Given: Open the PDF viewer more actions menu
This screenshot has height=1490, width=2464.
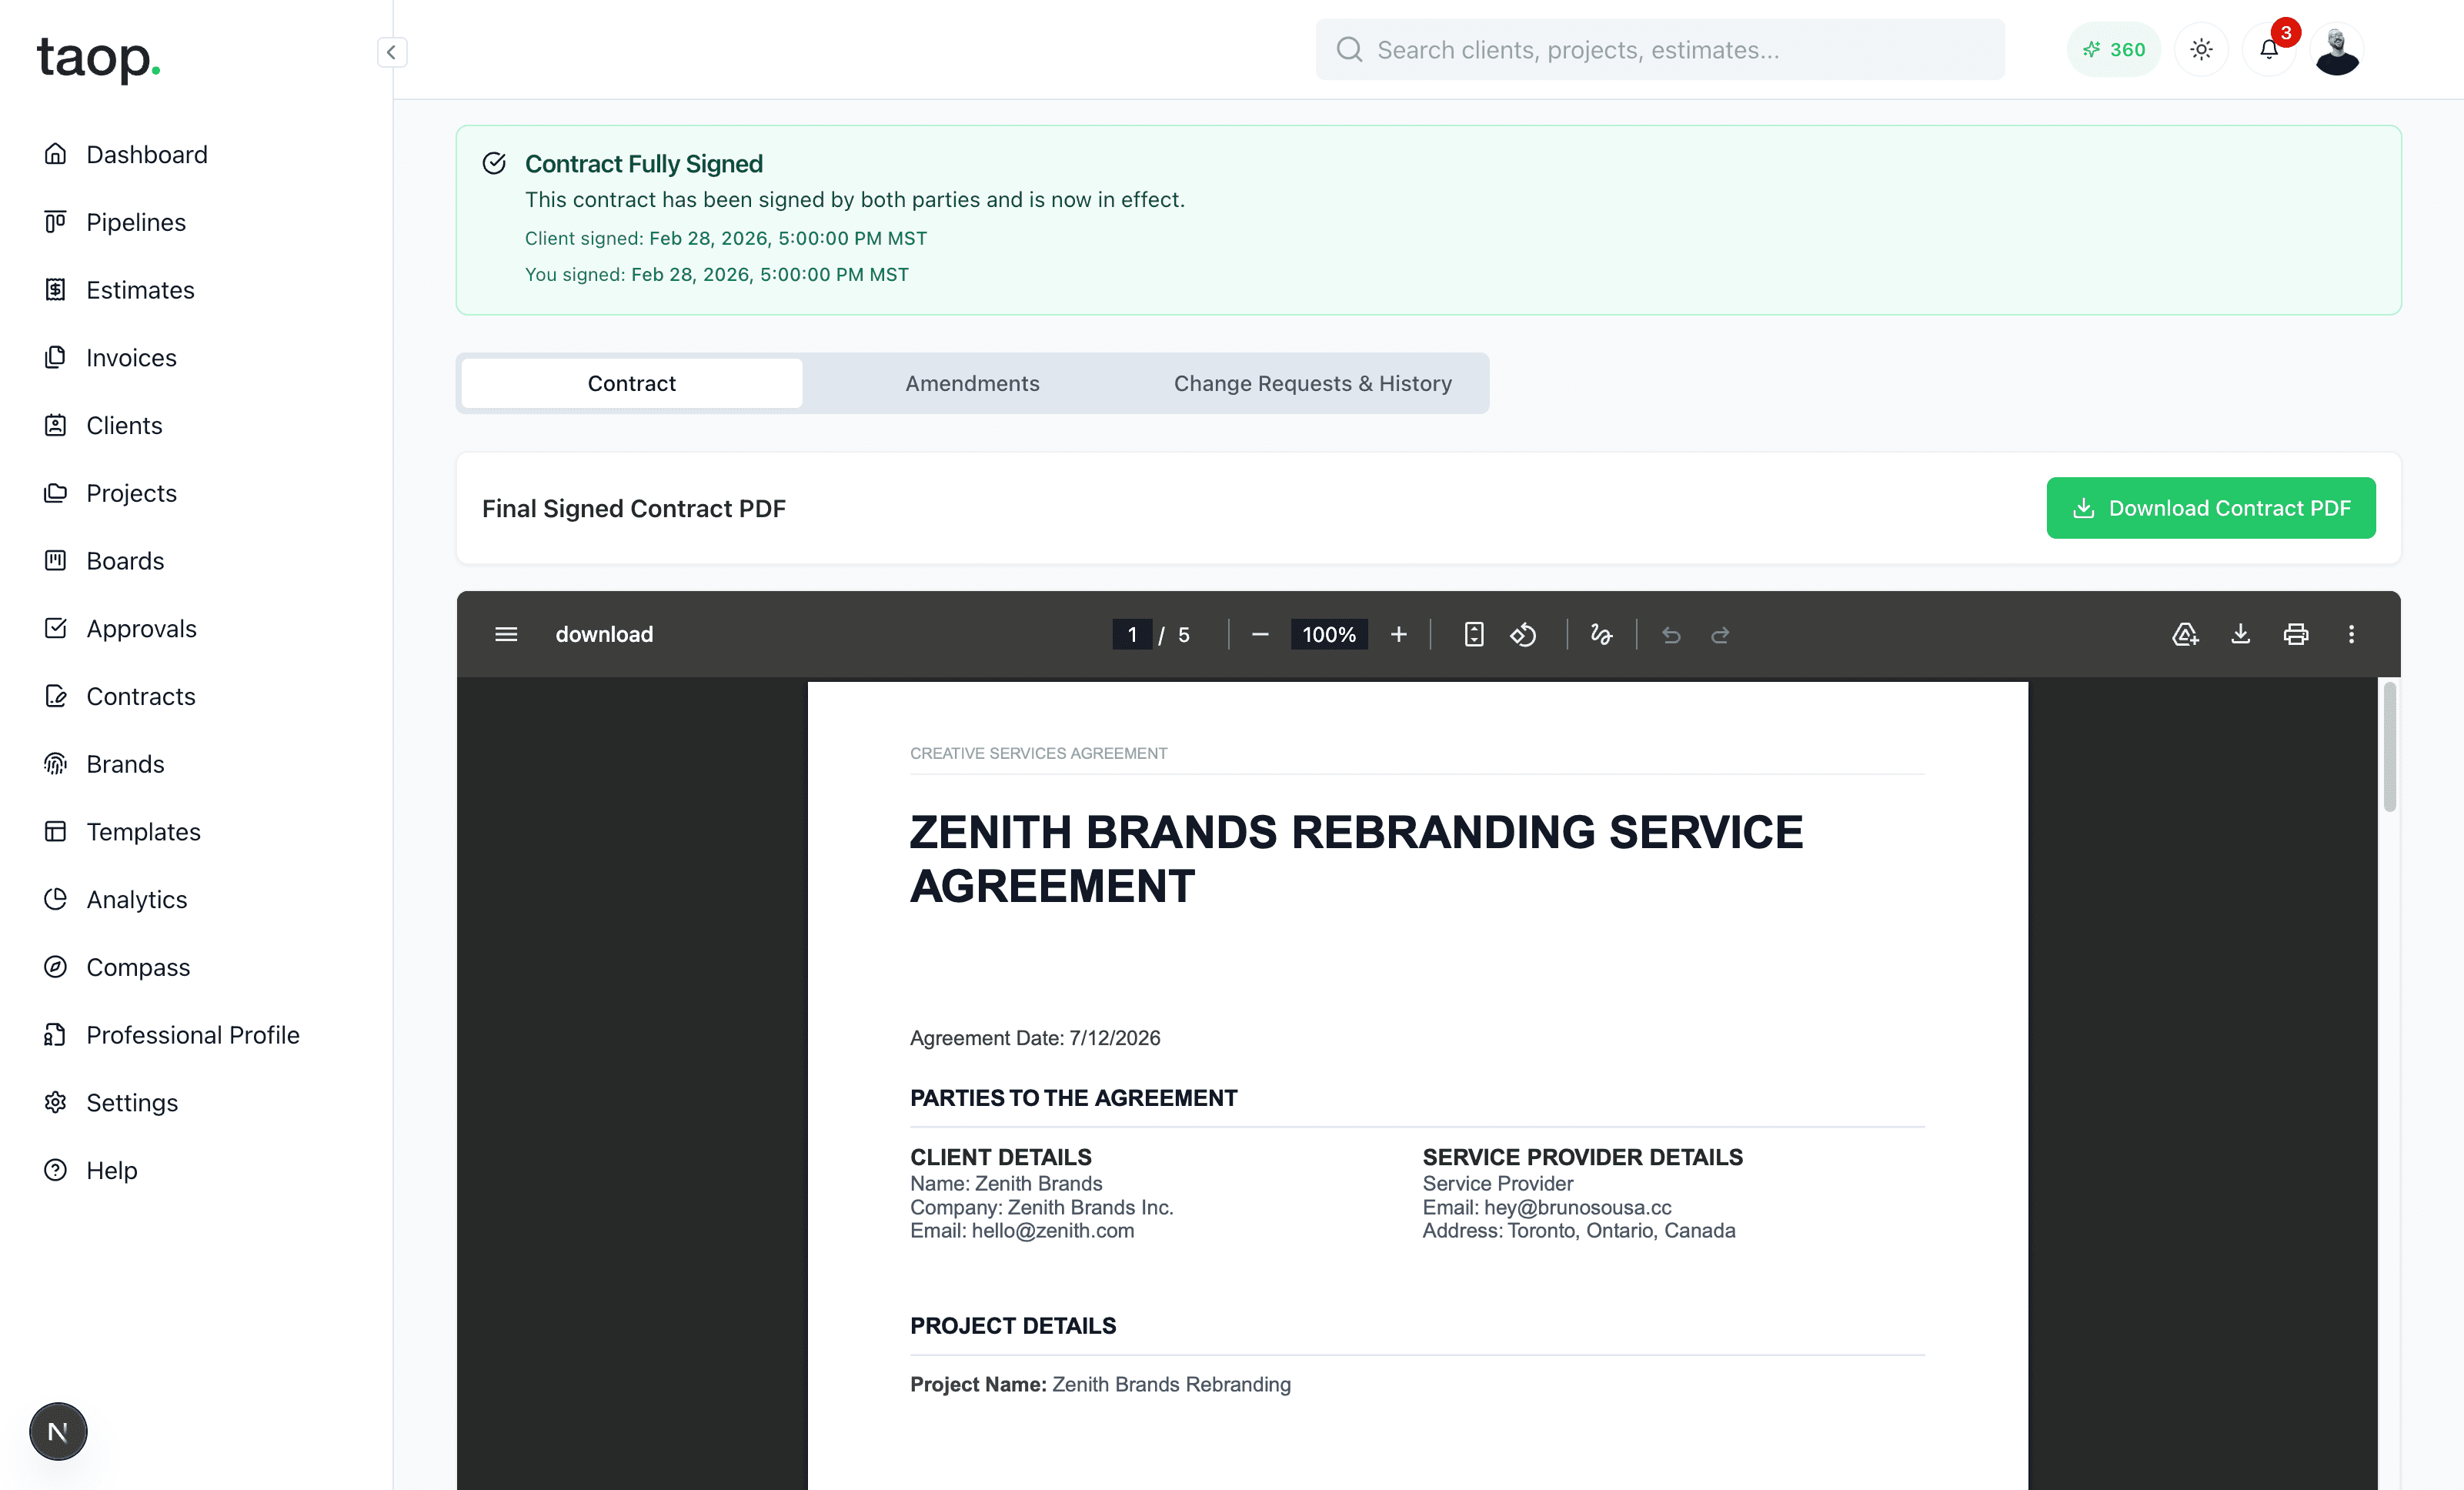Looking at the screenshot, I should click(x=2351, y=634).
